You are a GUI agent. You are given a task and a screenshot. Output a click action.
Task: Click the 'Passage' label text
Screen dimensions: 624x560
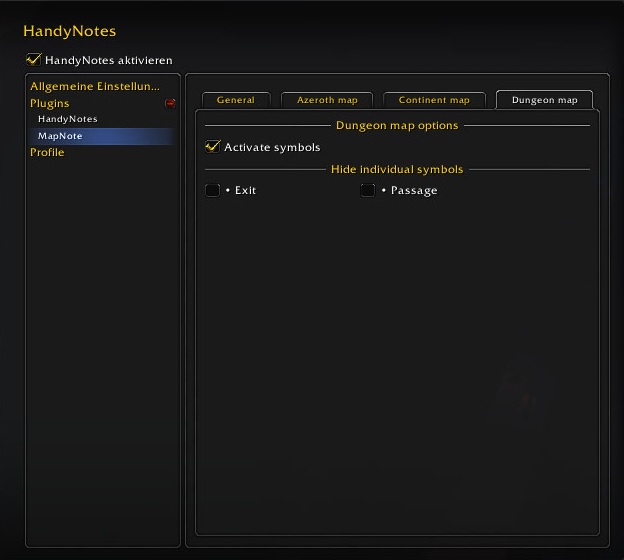(413, 190)
